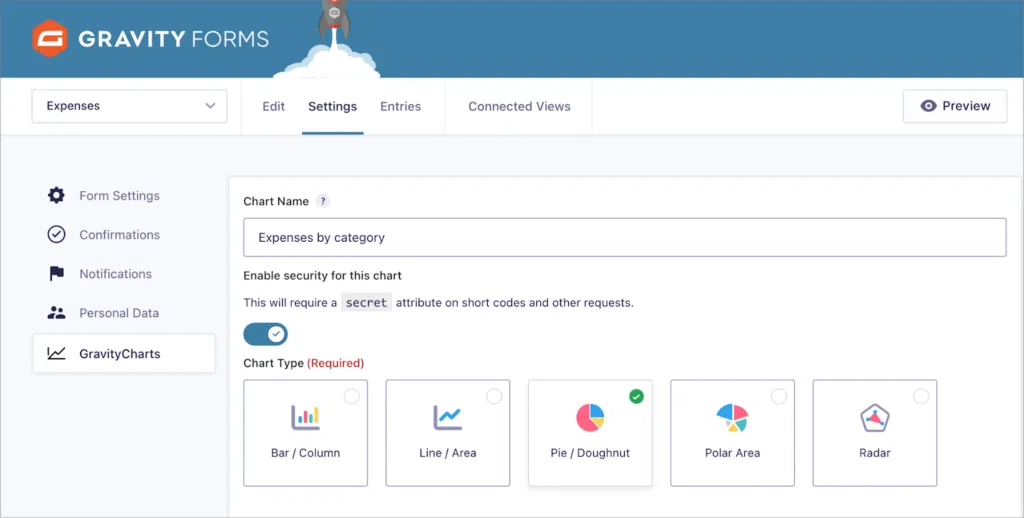Click the 'Enable security for this chart' label
Image resolution: width=1024 pixels, height=518 pixels.
pyautogui.click(x=322, y=276)
